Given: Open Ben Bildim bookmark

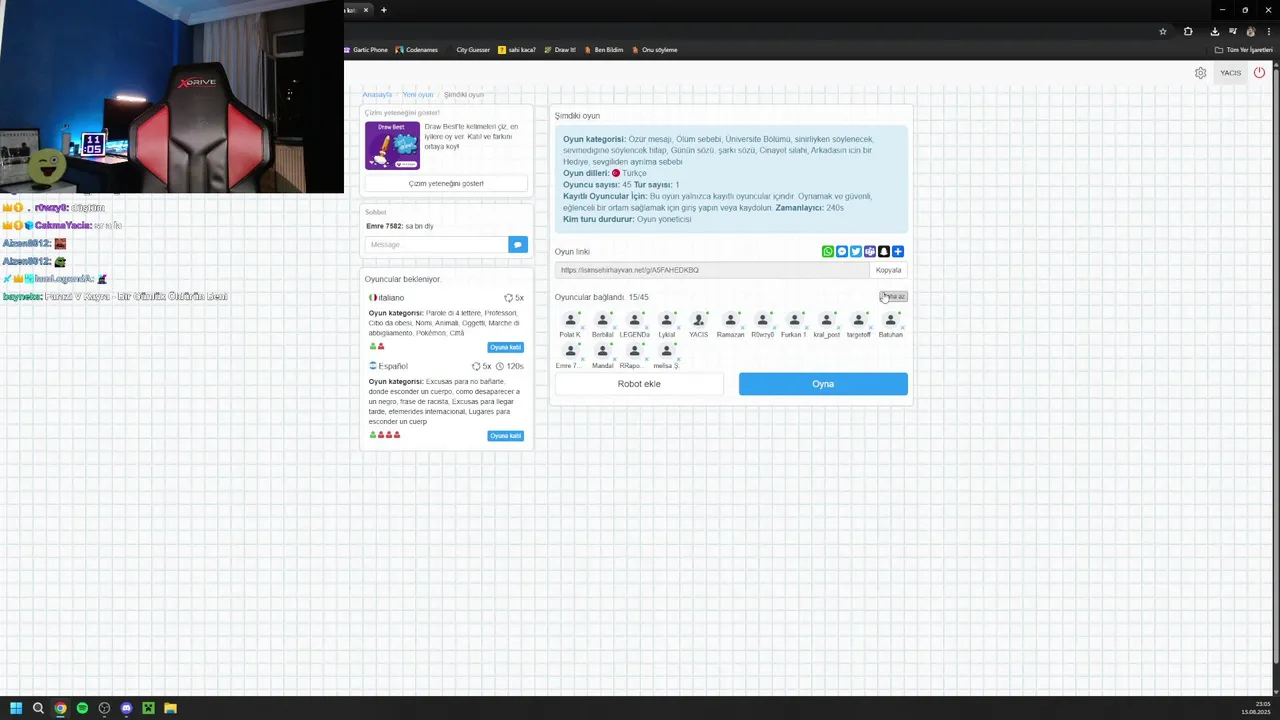Looking at the screenshot, I should click(604, 50).
